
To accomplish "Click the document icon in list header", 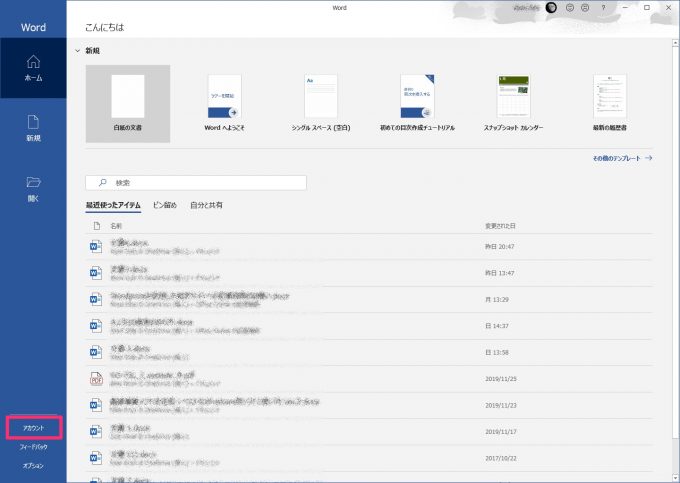I will pos(97,226).
